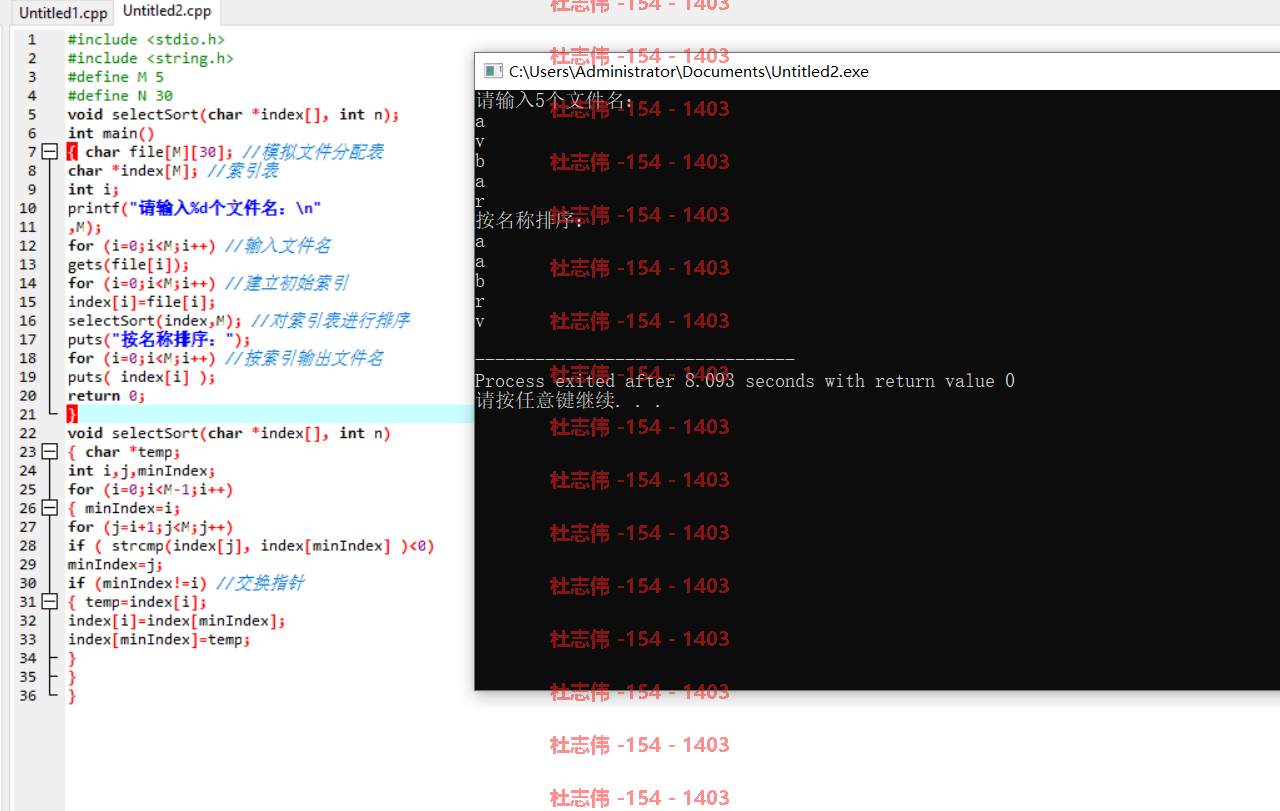Click the '按名称排序' console output line
Viewport: 1280px width, 811px height.
[529, 221]
